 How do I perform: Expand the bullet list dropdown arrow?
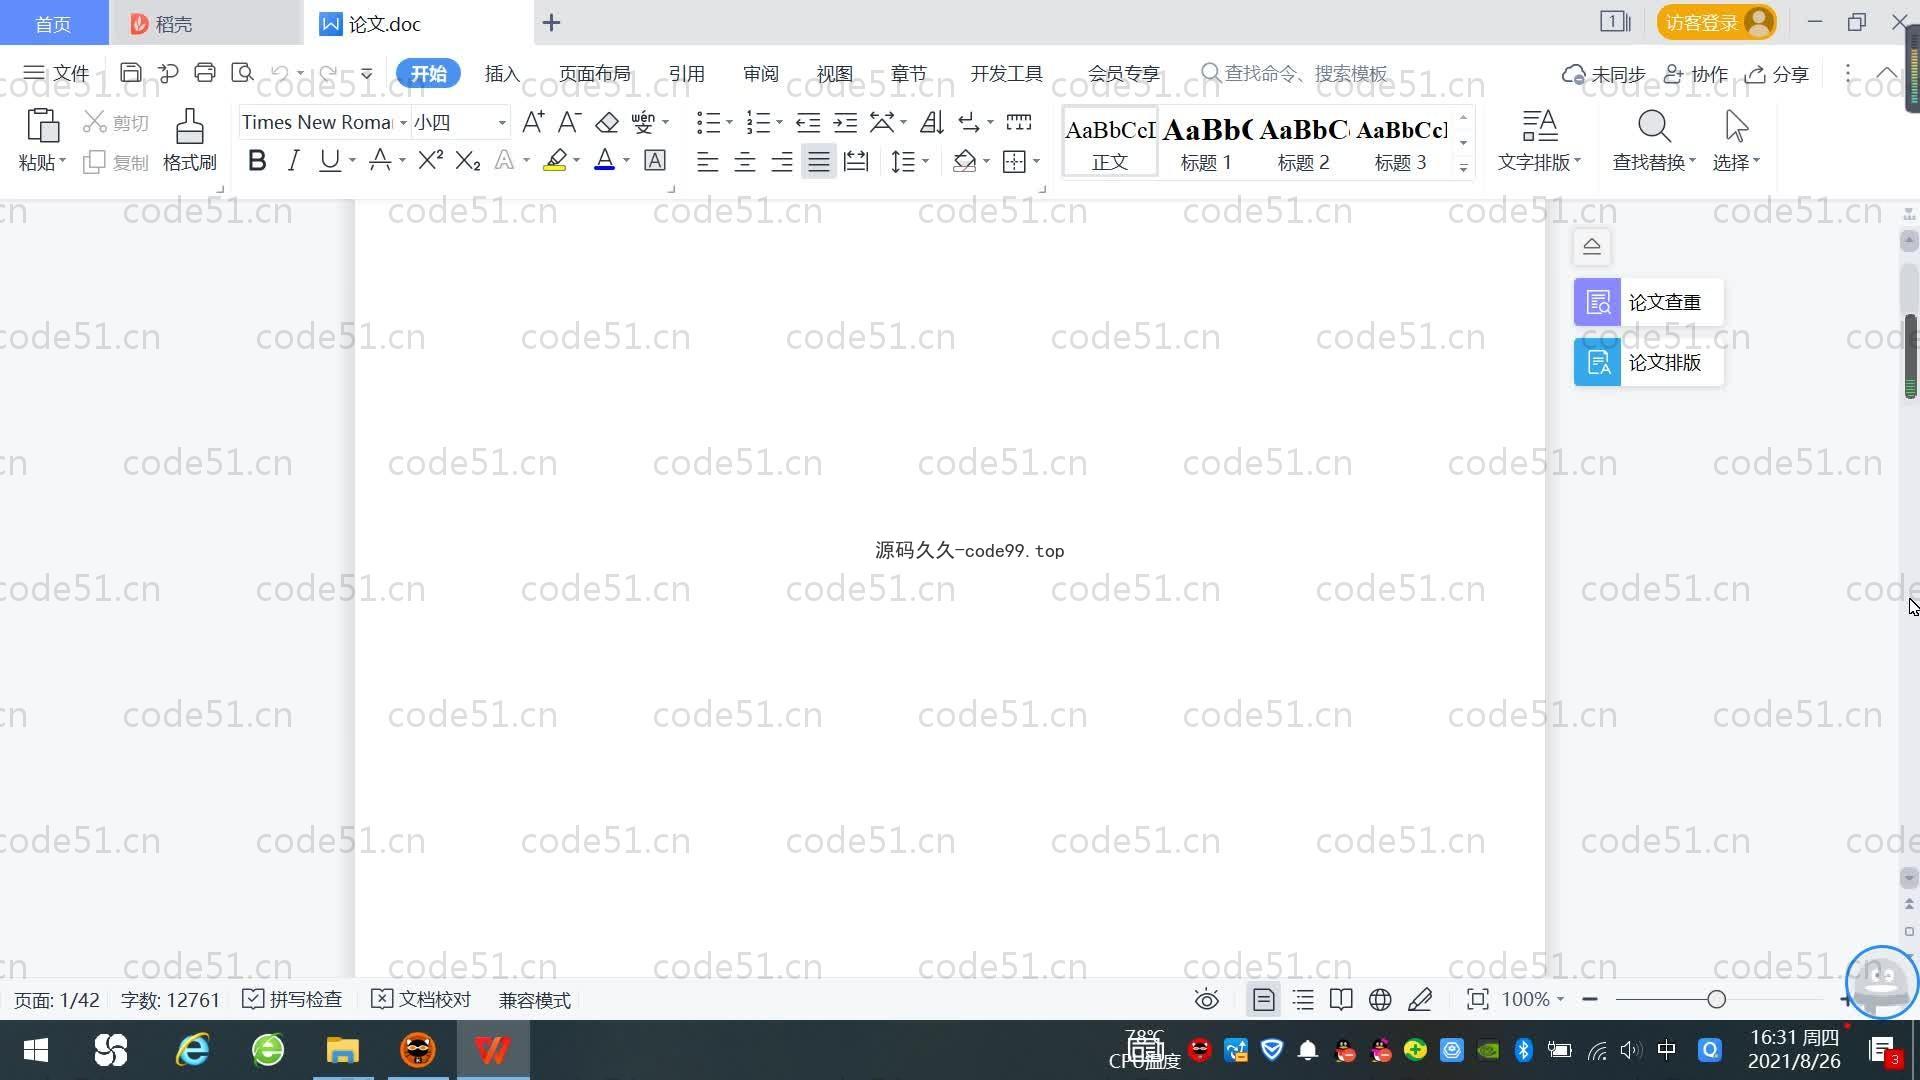[x=729, y=123]
